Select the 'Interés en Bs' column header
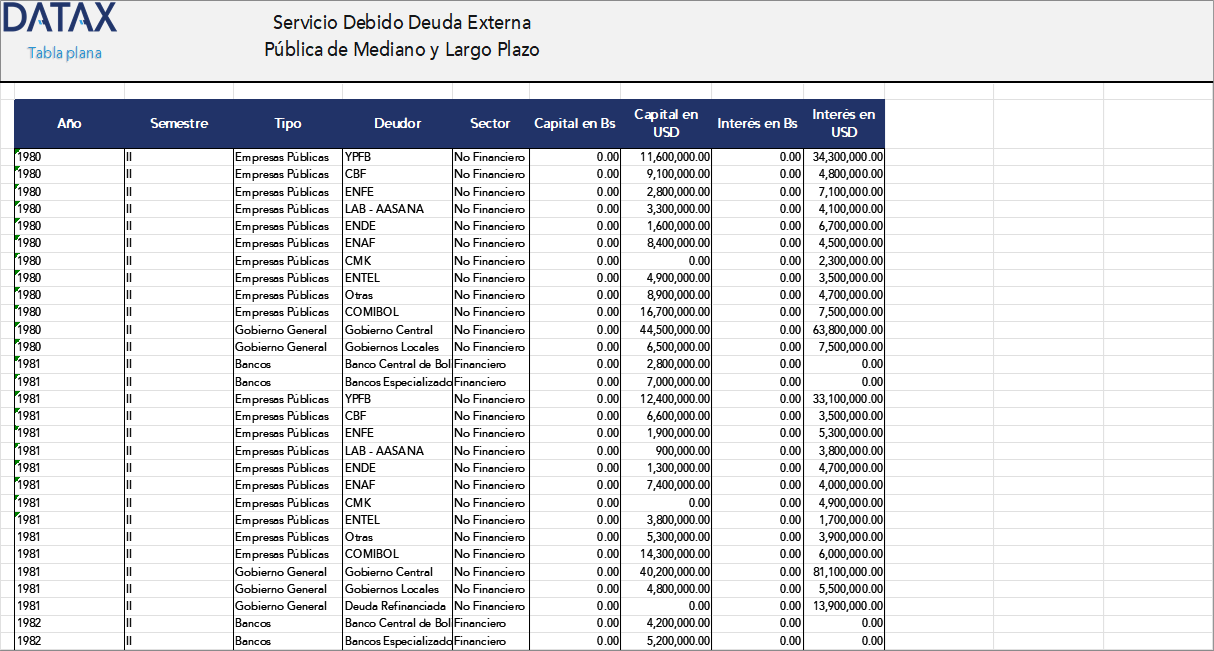The height and width of the screenshot is (651, 1214). 757,123
